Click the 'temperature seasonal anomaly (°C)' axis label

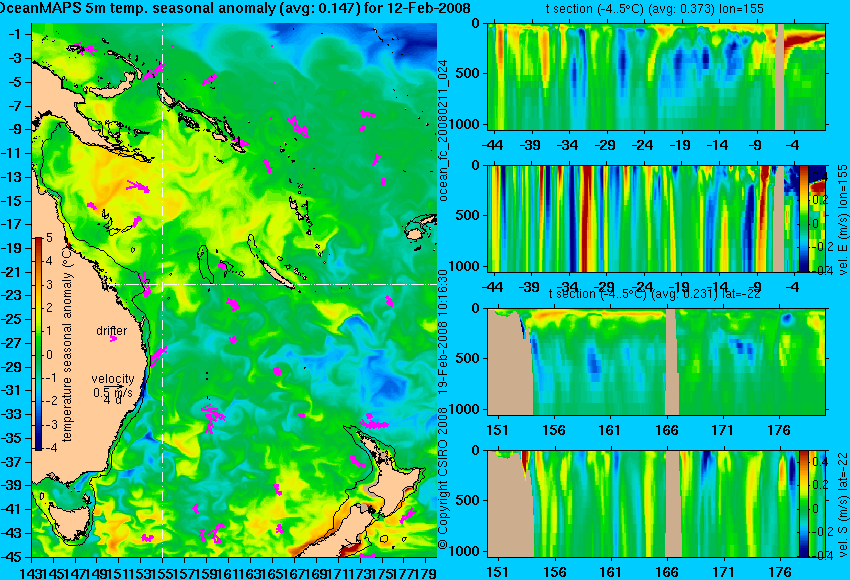coord(67,344)
